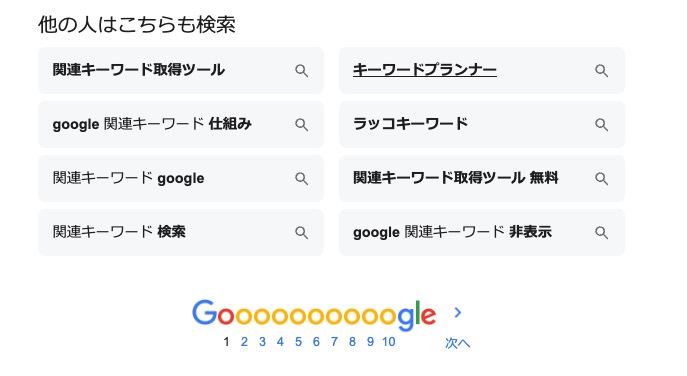
Task: Go to results page 3
Action: pos(262,342)
